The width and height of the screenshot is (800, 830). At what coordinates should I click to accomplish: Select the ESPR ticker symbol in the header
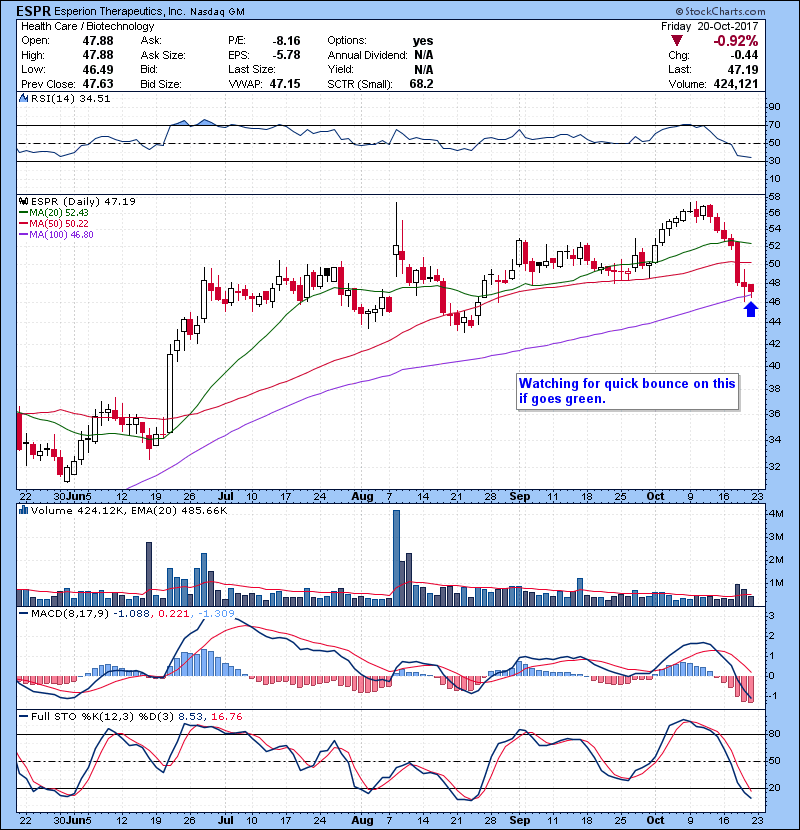(33, 11)
